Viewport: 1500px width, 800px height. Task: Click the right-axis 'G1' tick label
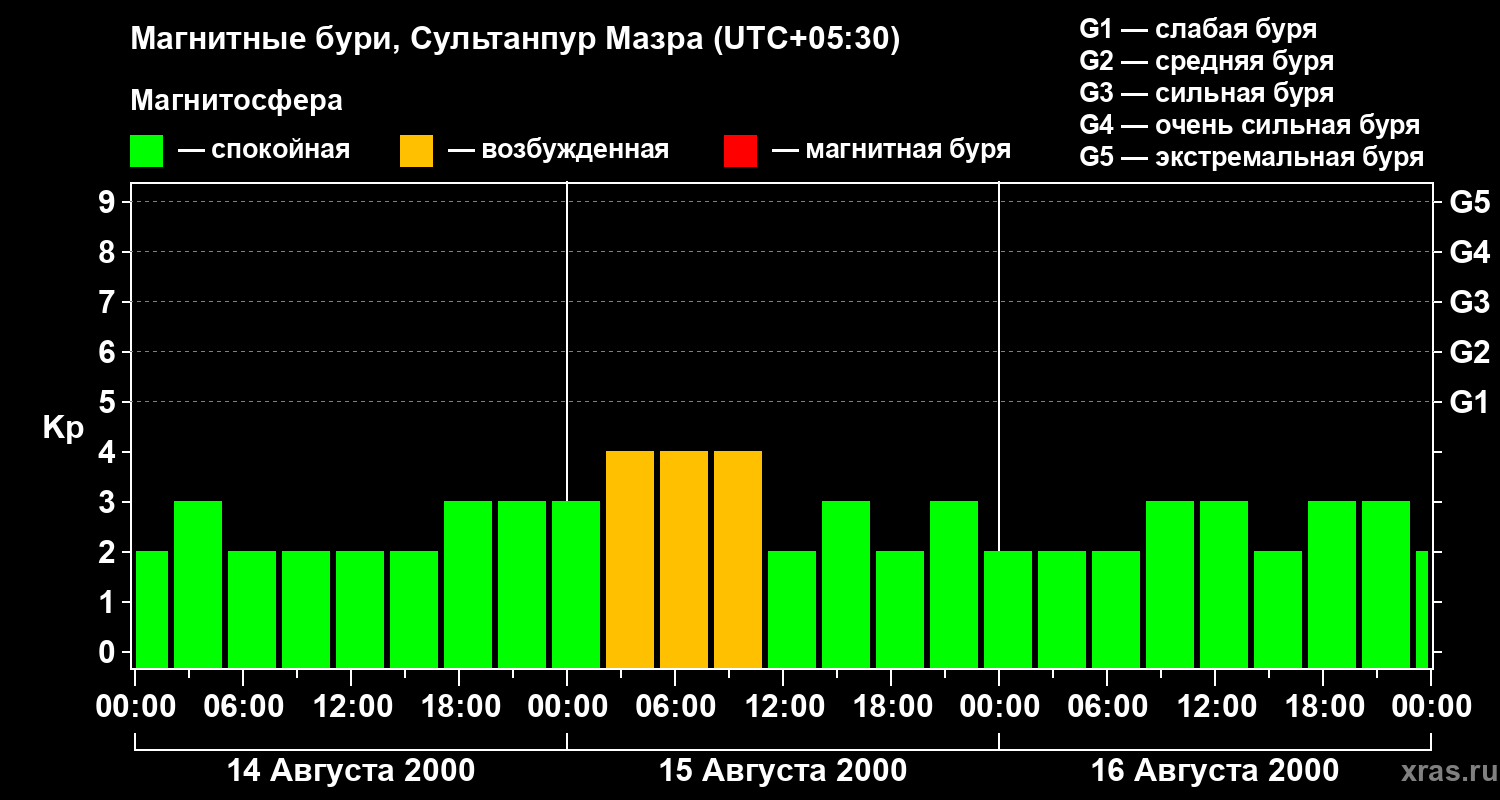[x=1469, y=402]
